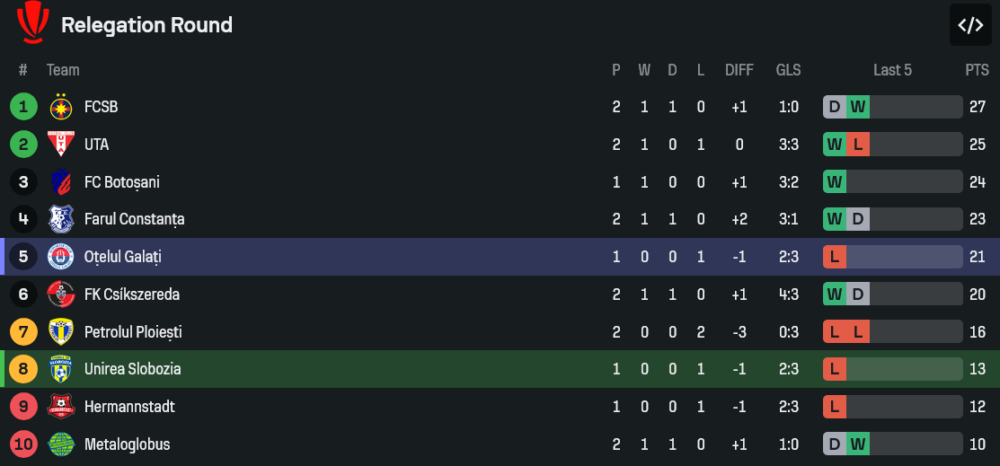
Task: Click the DIFF column header
Action: pyautogui.click(x=739, y=70)
